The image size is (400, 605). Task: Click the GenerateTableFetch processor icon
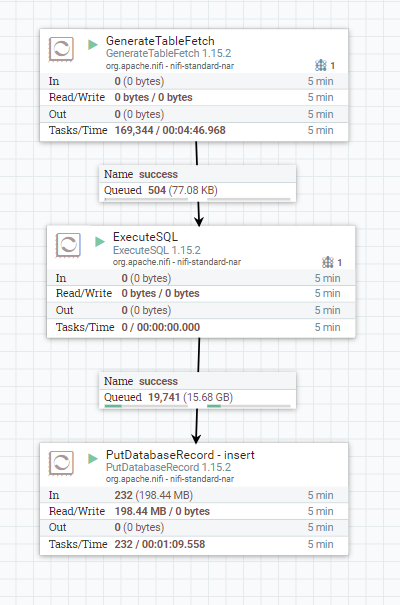point(61,49)
